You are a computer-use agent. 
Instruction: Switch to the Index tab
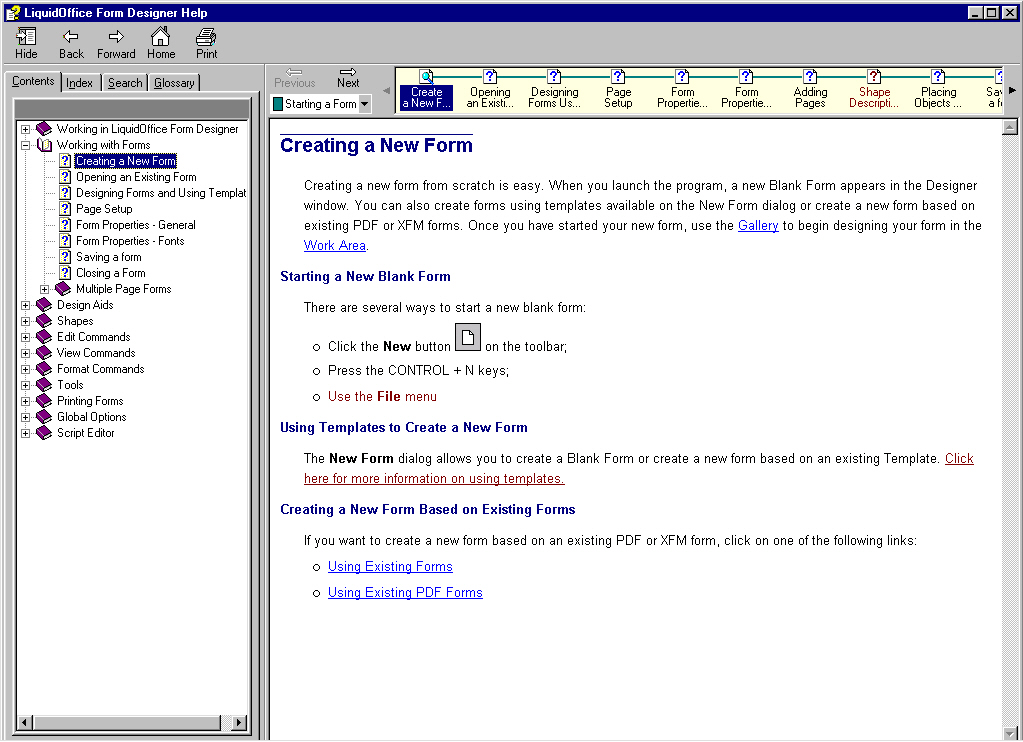point(80,83)
